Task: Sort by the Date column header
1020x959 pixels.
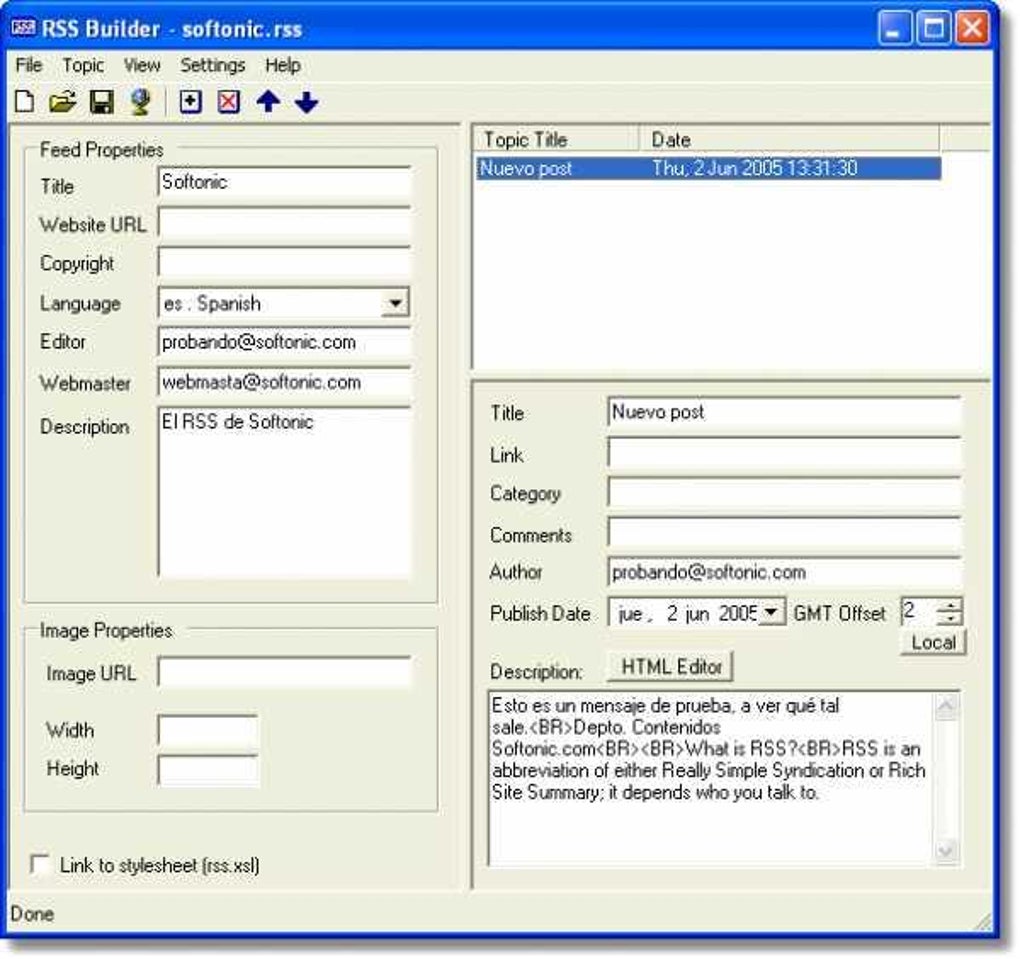Action: tap(789, 139)
